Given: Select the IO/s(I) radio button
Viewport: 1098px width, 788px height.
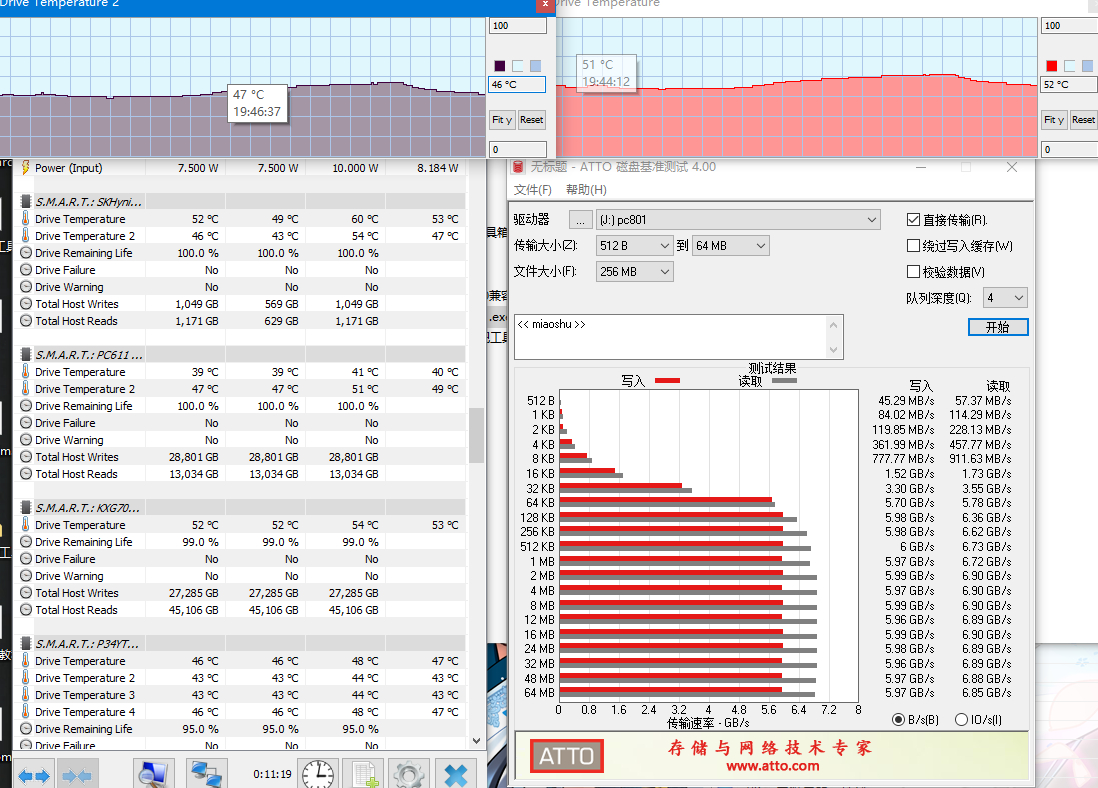Looking at the screenshot, I should [x=961, y=720].
